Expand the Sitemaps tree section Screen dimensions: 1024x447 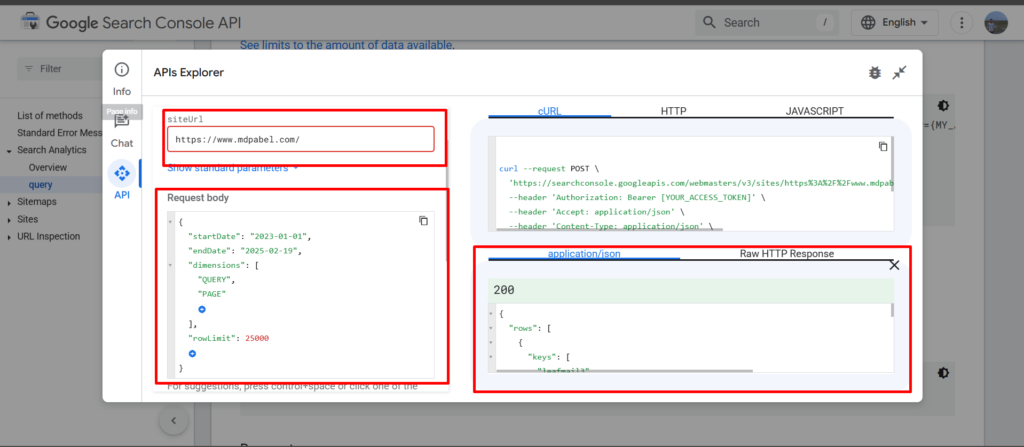pos(9,203)
